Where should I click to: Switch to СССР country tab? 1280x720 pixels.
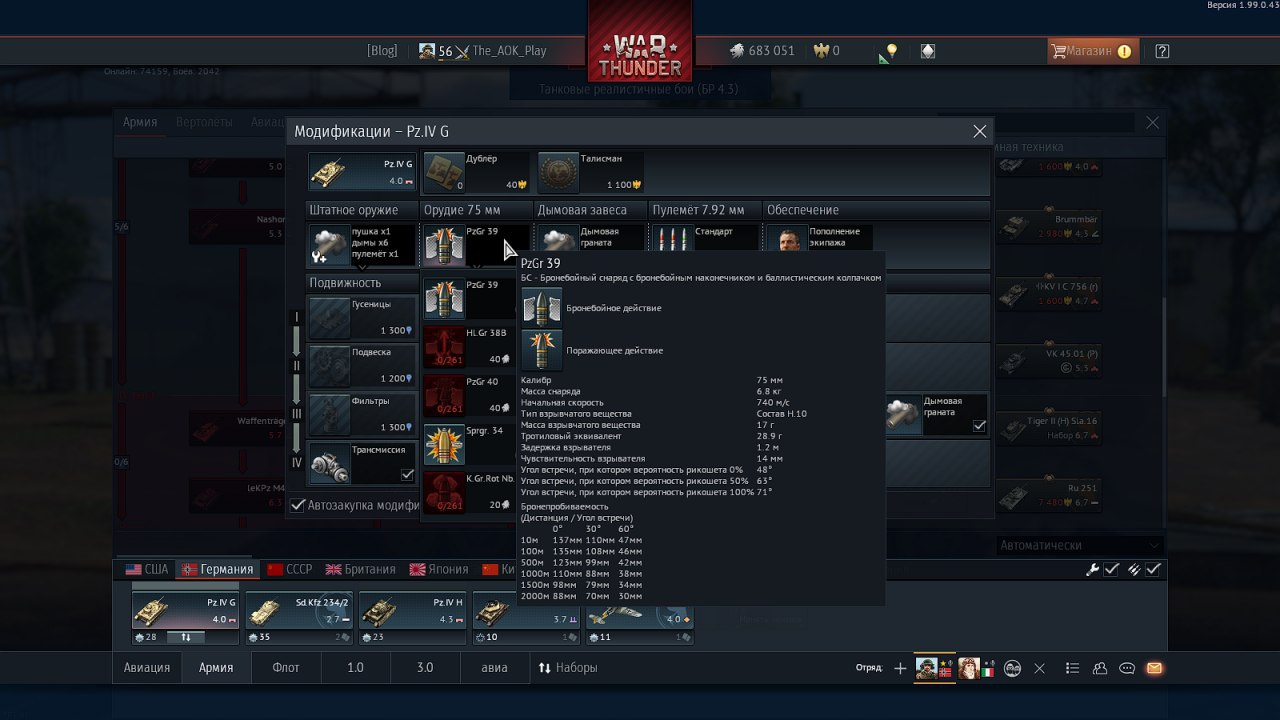[290, 569]
